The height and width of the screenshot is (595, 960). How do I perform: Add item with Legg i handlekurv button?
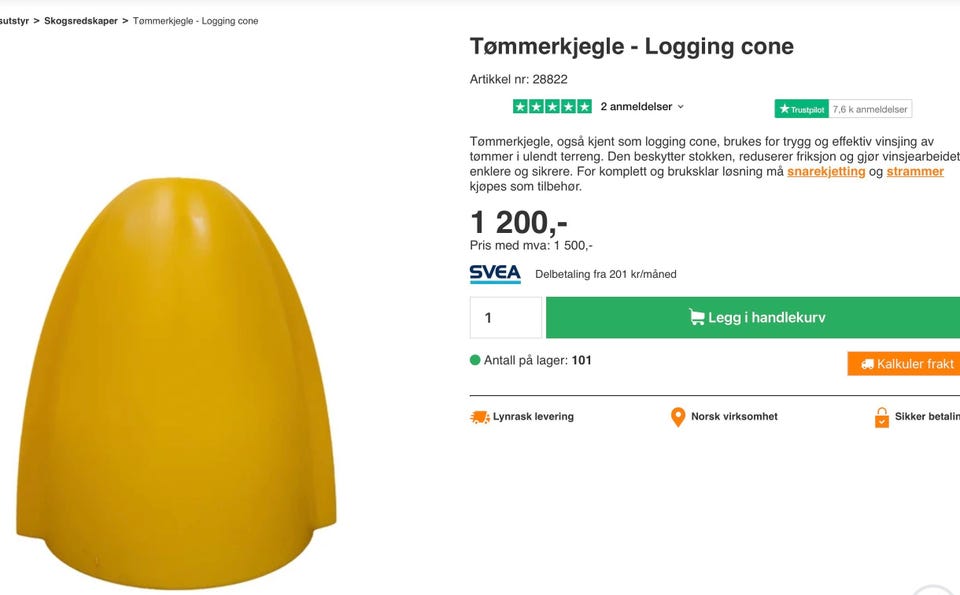[753, 317]
